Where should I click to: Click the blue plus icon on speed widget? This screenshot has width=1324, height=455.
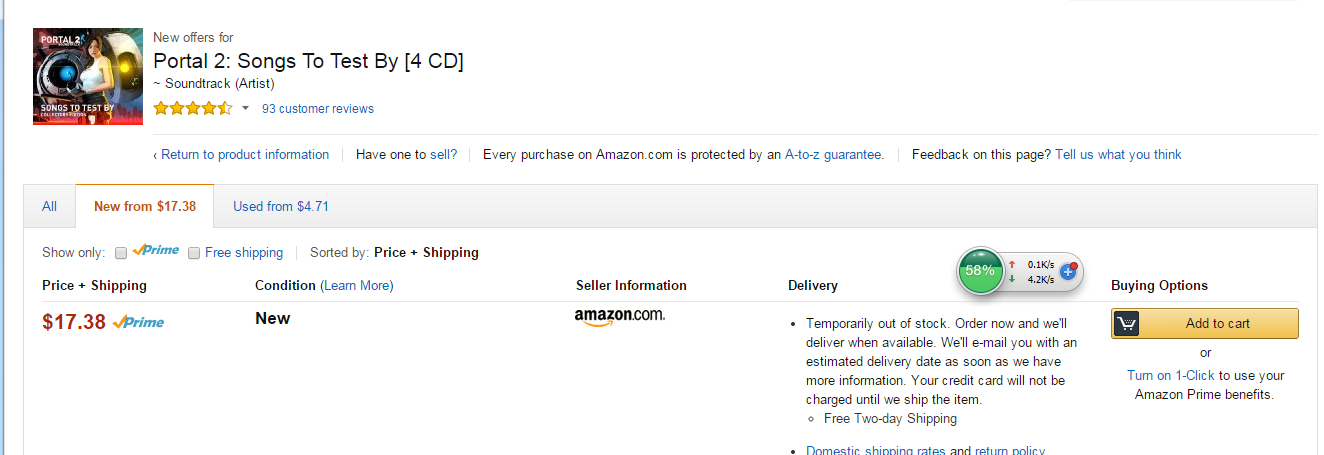click(1068, 271)
